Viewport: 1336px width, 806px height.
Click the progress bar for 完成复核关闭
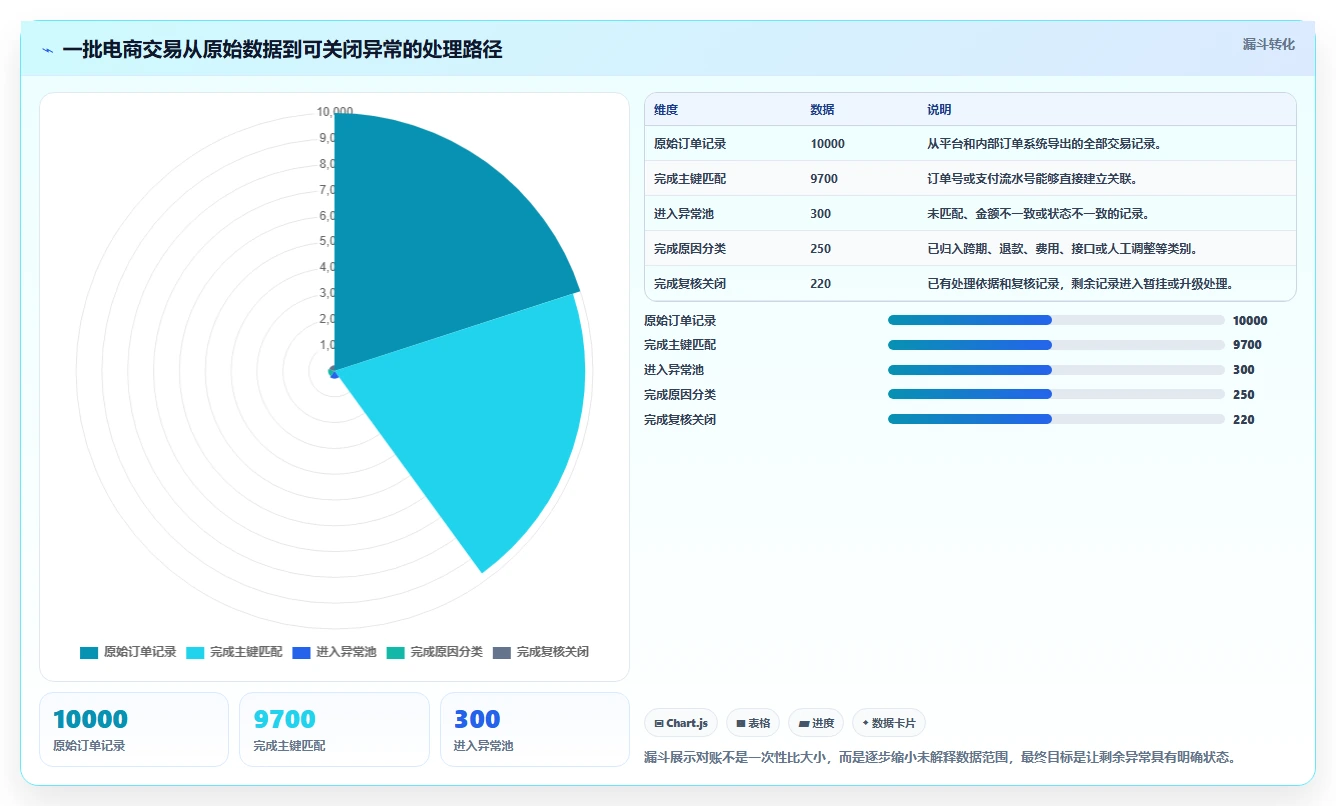tap(1056, 419)
